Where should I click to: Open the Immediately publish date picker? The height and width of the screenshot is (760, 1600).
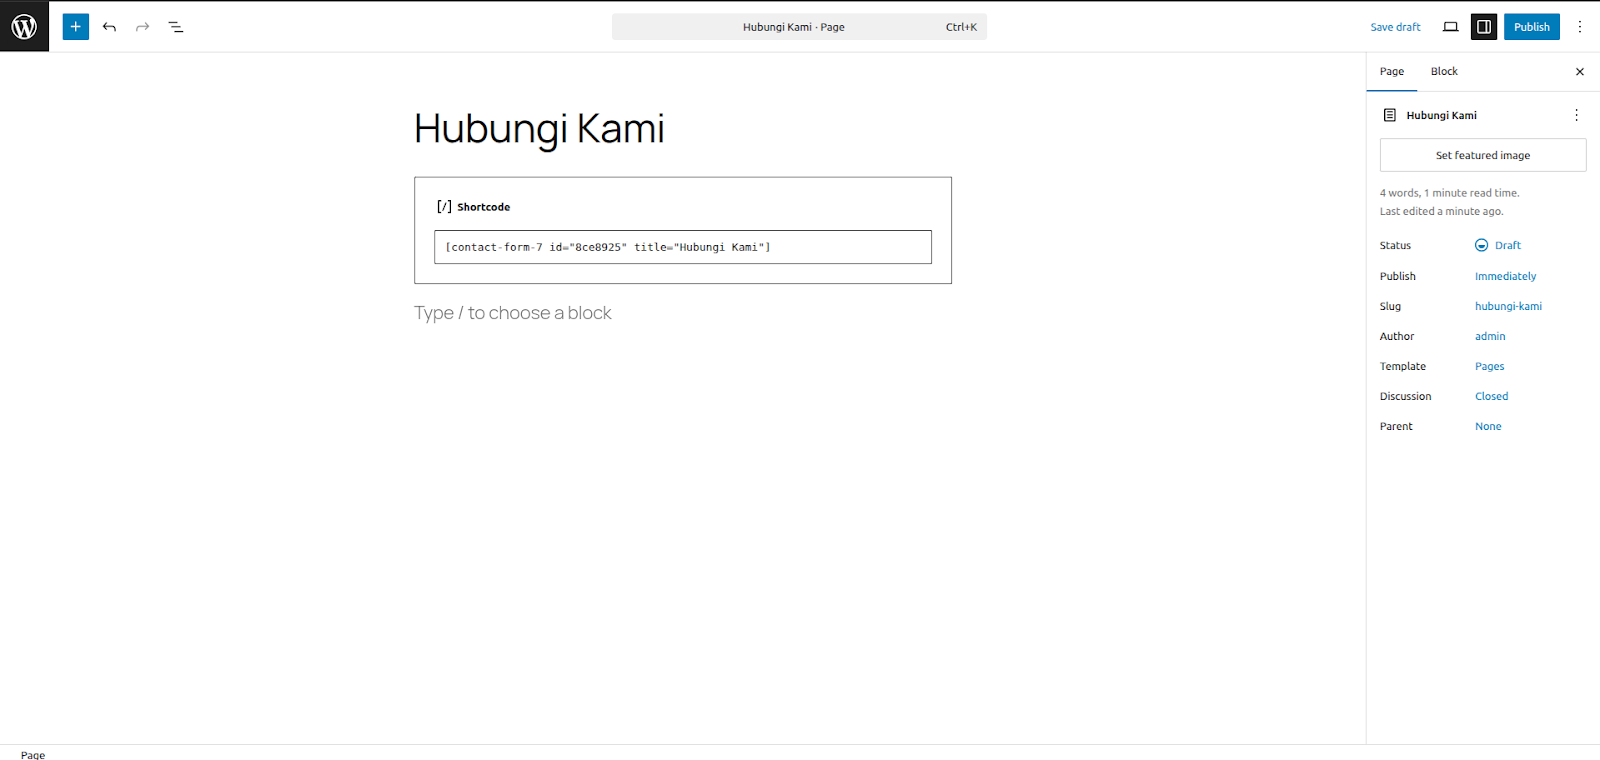[1505, 276]
